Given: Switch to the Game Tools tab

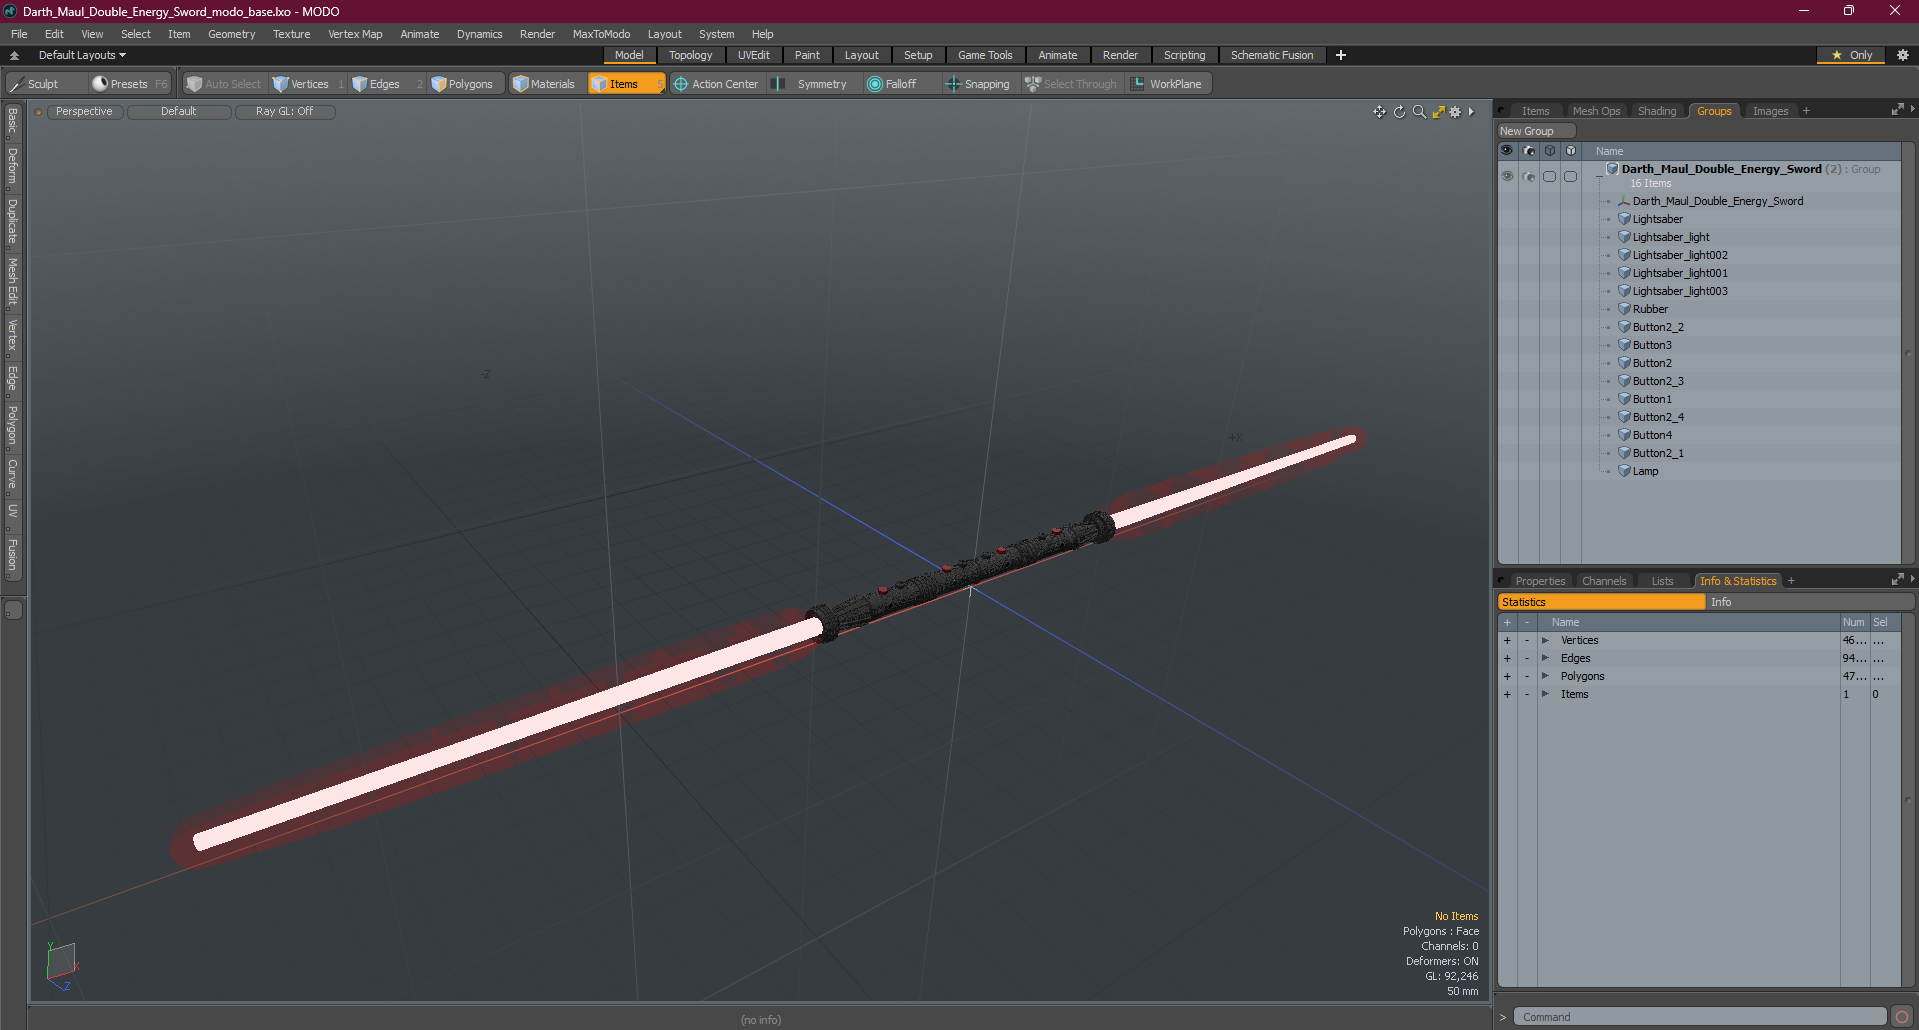Looking at the screenshot, I should tap(985, 55).
